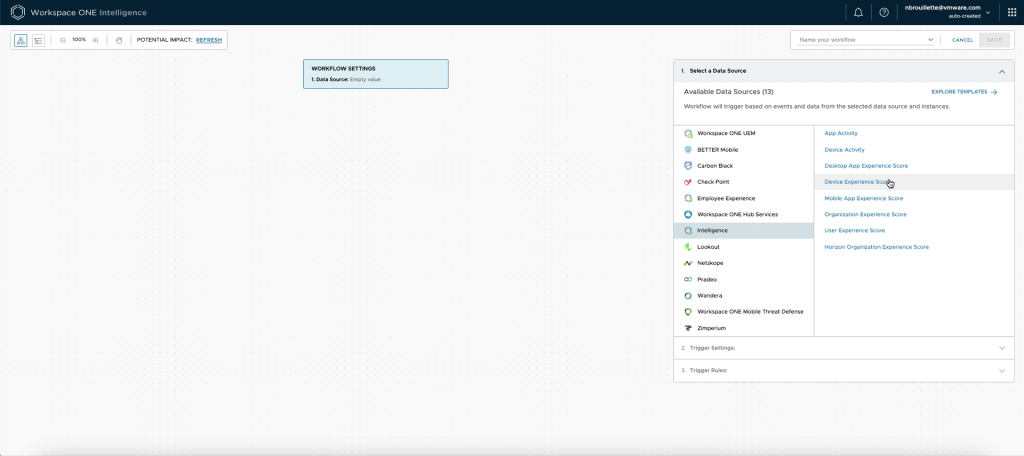The height and width of the screenshot is (456, 1024).
Task: Expand the Trigger Rules section
Action: click(x=844, y=370)
